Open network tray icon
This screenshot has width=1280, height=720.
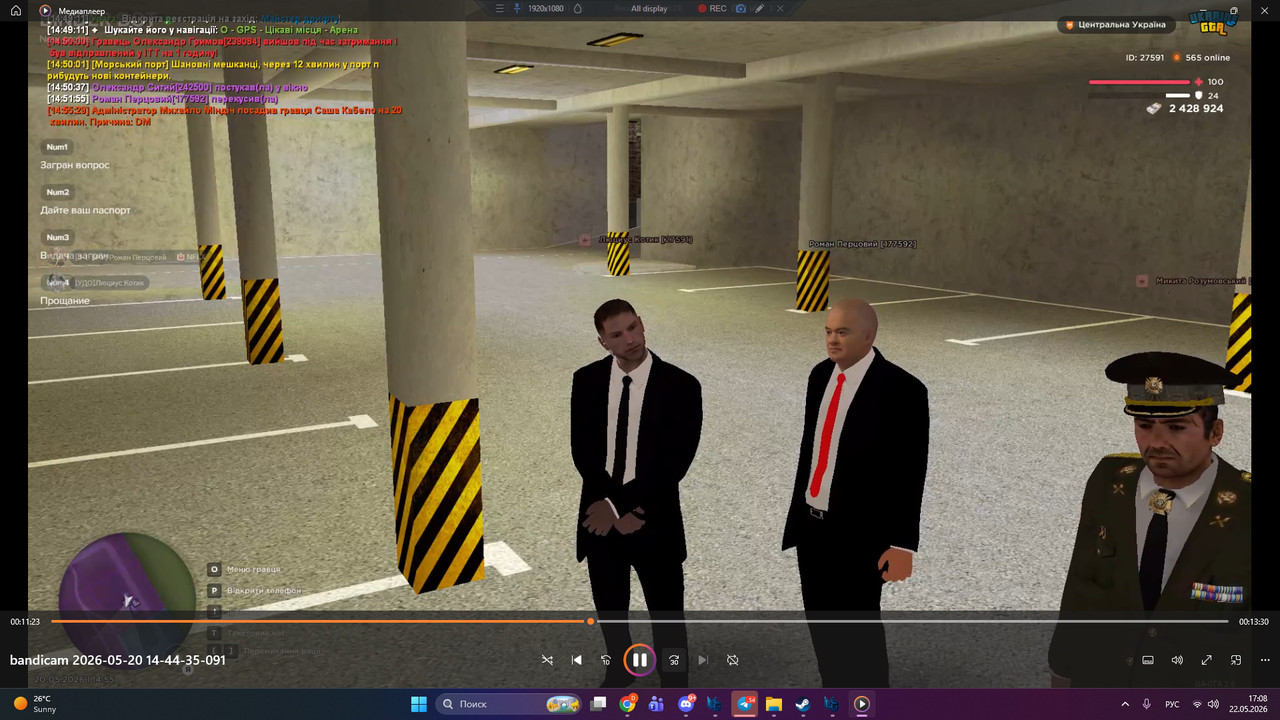1197,704
